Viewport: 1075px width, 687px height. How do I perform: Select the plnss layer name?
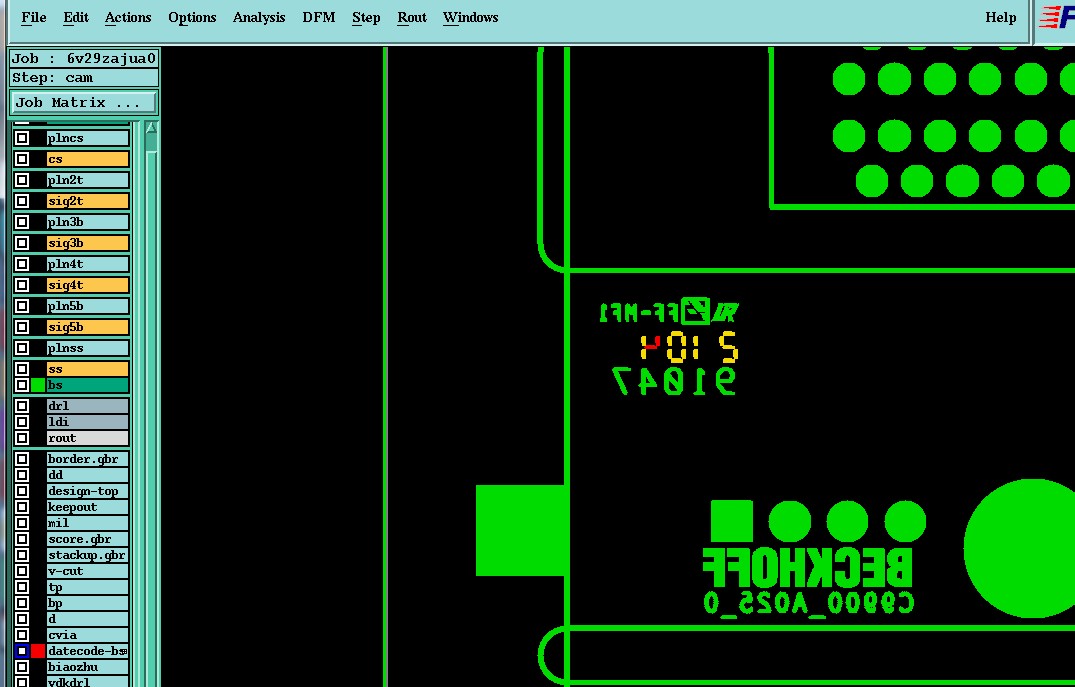pyautogui.click(x=88, y=348)
